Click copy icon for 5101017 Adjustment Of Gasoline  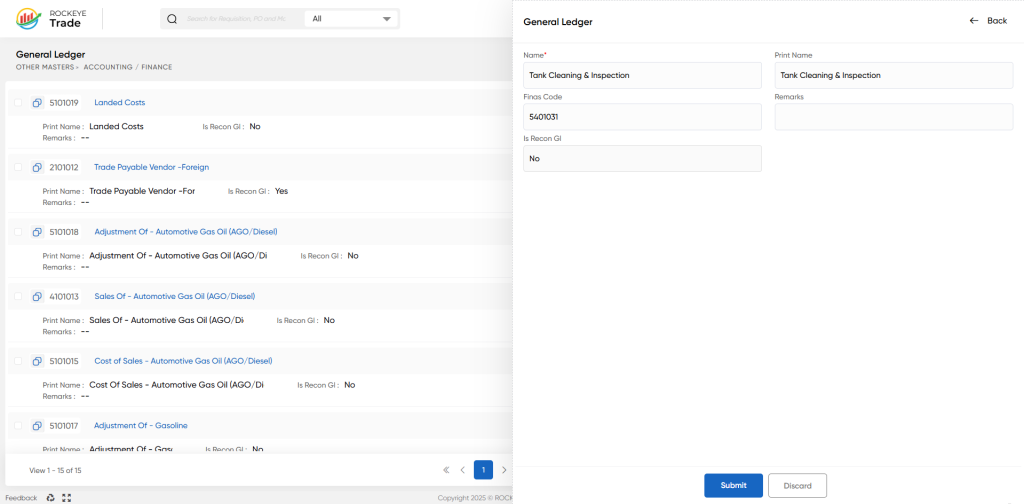(x=37, y=426)
